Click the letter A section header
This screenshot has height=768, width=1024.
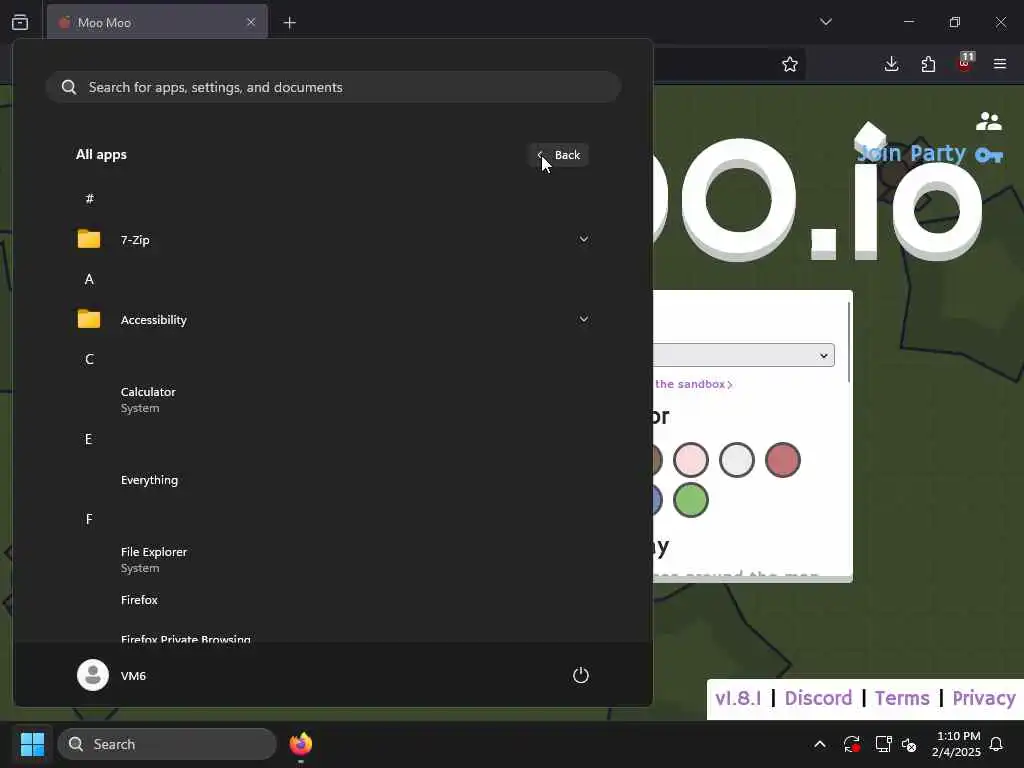89,280
